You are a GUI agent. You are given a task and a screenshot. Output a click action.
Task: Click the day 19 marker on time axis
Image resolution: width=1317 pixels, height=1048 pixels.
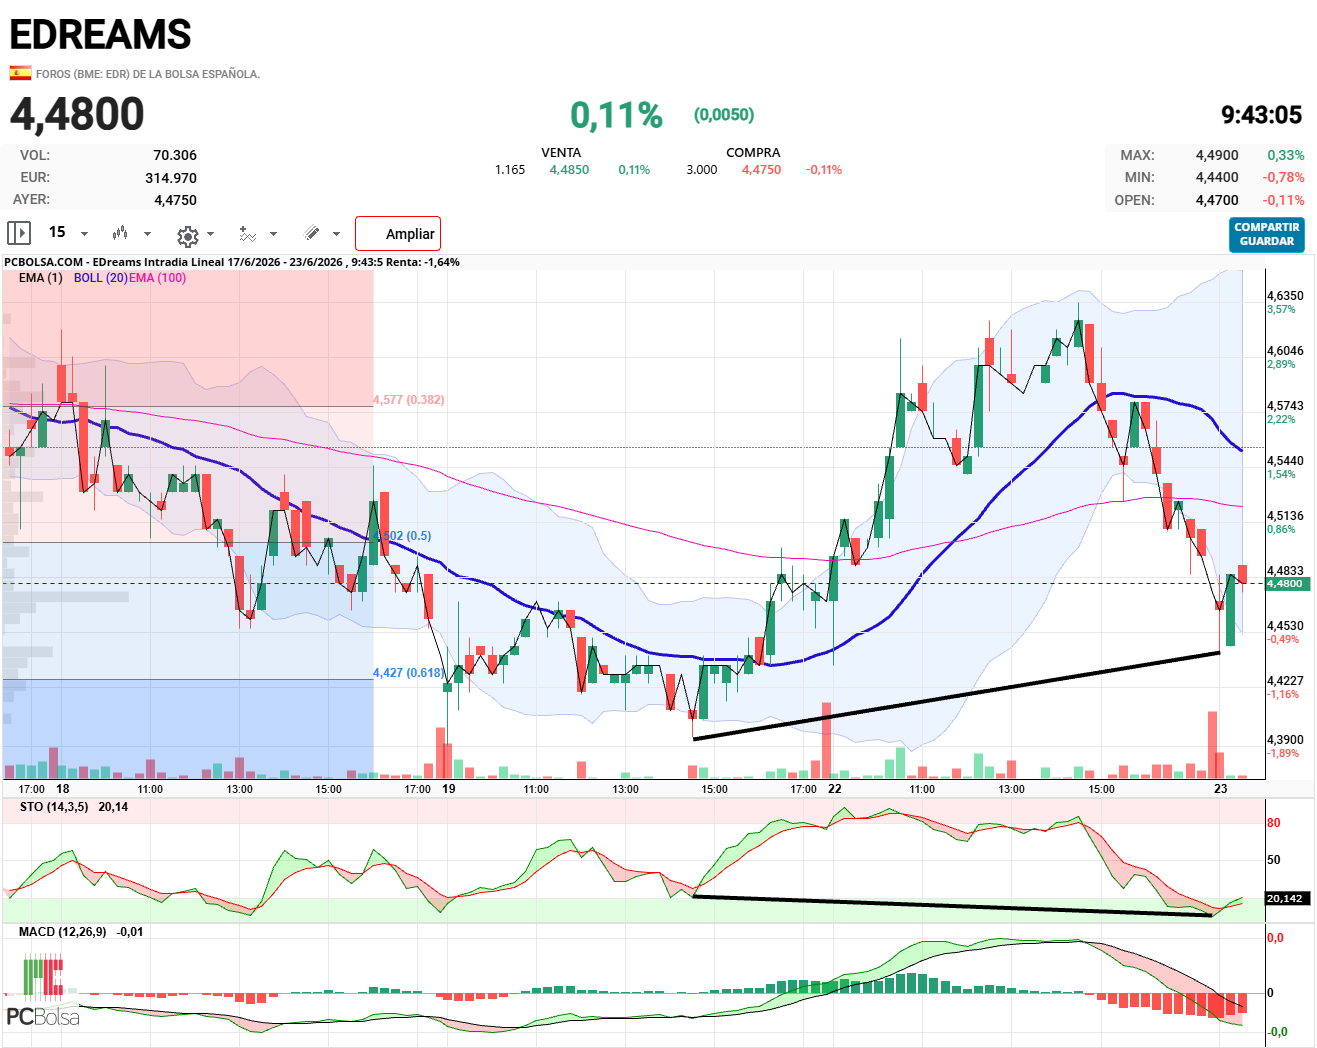(449, 789)
